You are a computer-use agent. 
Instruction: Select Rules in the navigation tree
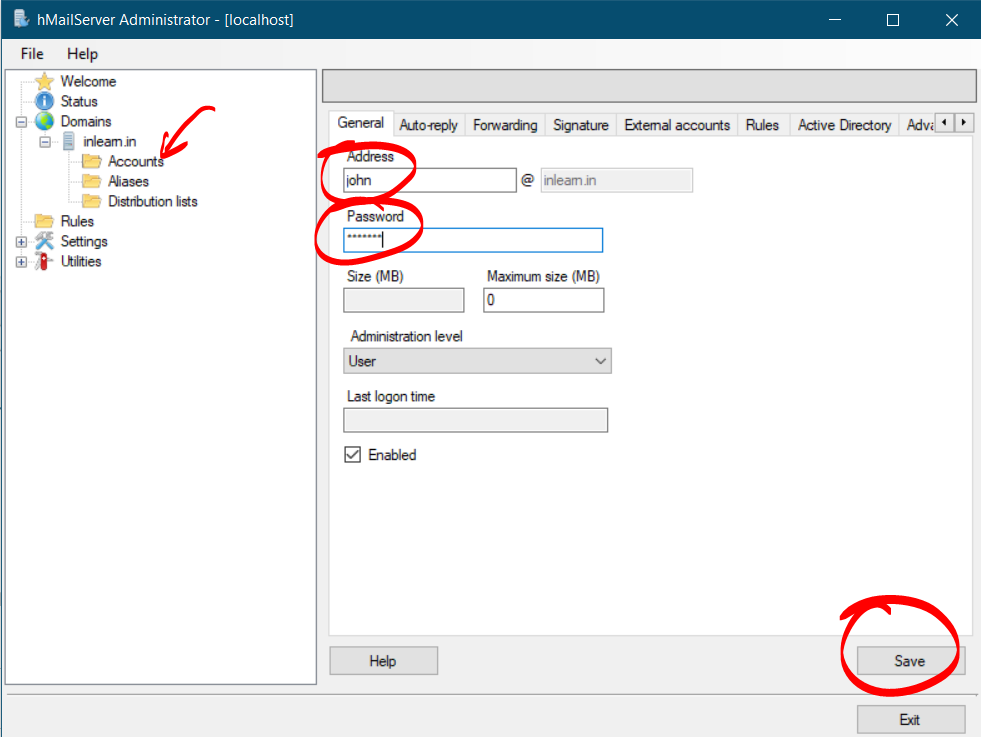[x=77, y=221]
